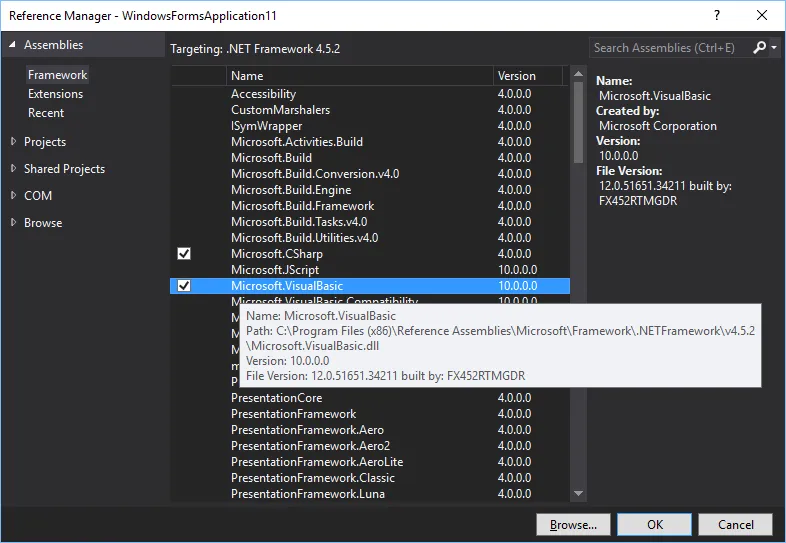This screenshot has height=543, width=786.
Task: Click the Microsoft Corporation text in details
Action: coord(658,126)
